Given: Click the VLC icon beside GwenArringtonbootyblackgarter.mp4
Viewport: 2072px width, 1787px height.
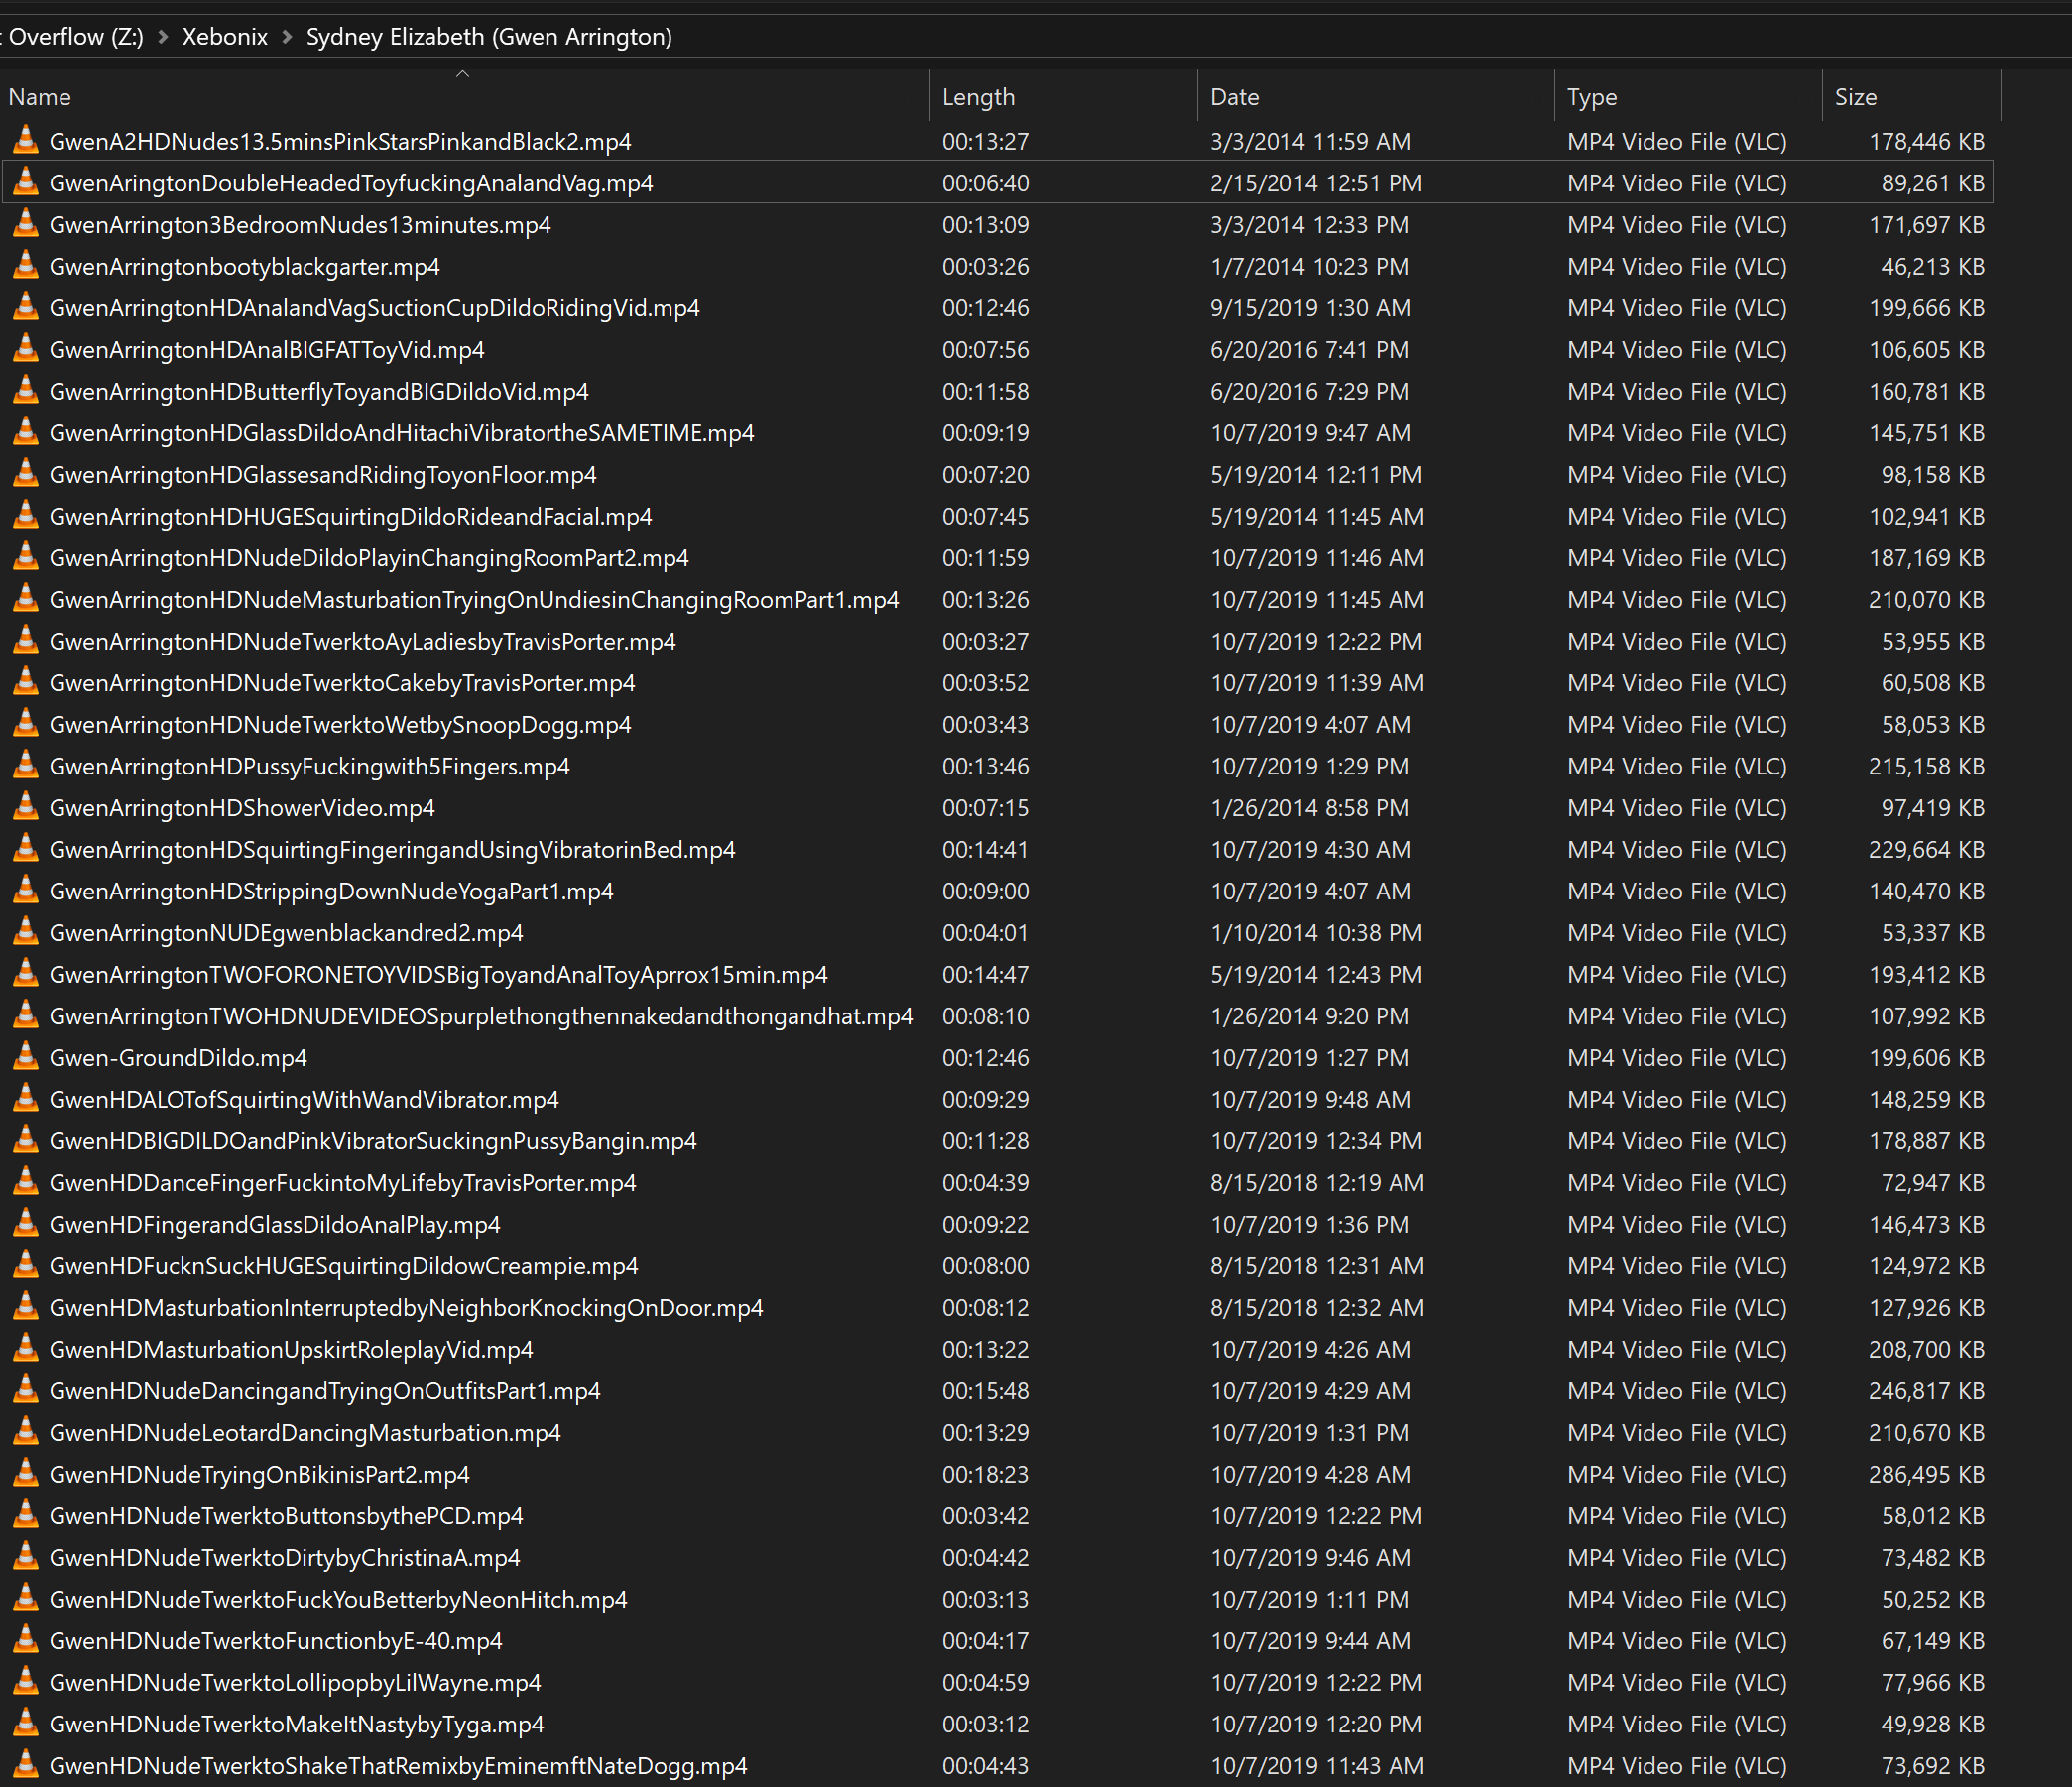Looking at the screenshot, I should coord(26,266).
